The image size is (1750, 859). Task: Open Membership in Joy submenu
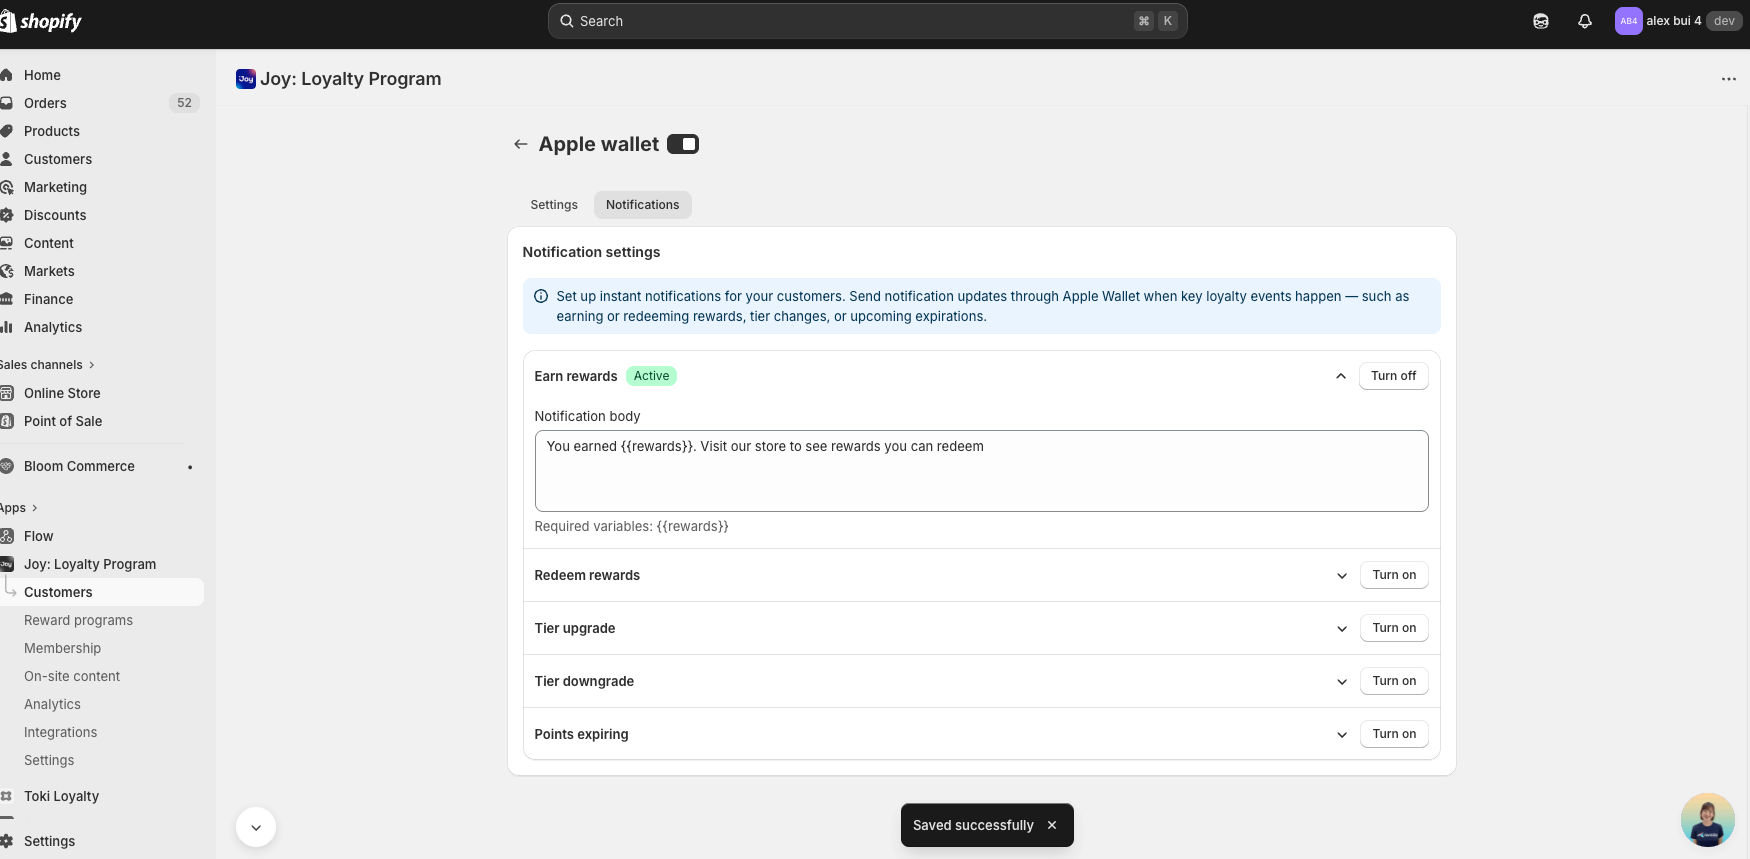point(62,648)
